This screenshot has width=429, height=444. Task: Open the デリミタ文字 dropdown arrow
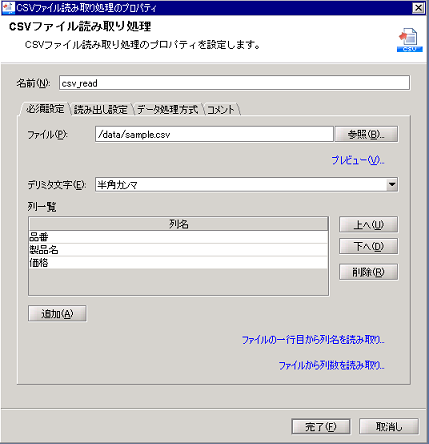tap(392, 184)
